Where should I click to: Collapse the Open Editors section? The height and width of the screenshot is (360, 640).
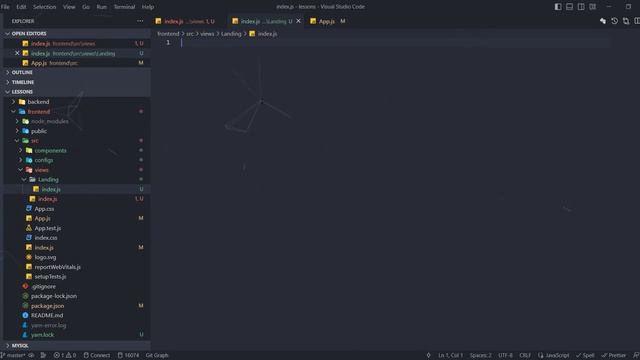click(77, 33)
